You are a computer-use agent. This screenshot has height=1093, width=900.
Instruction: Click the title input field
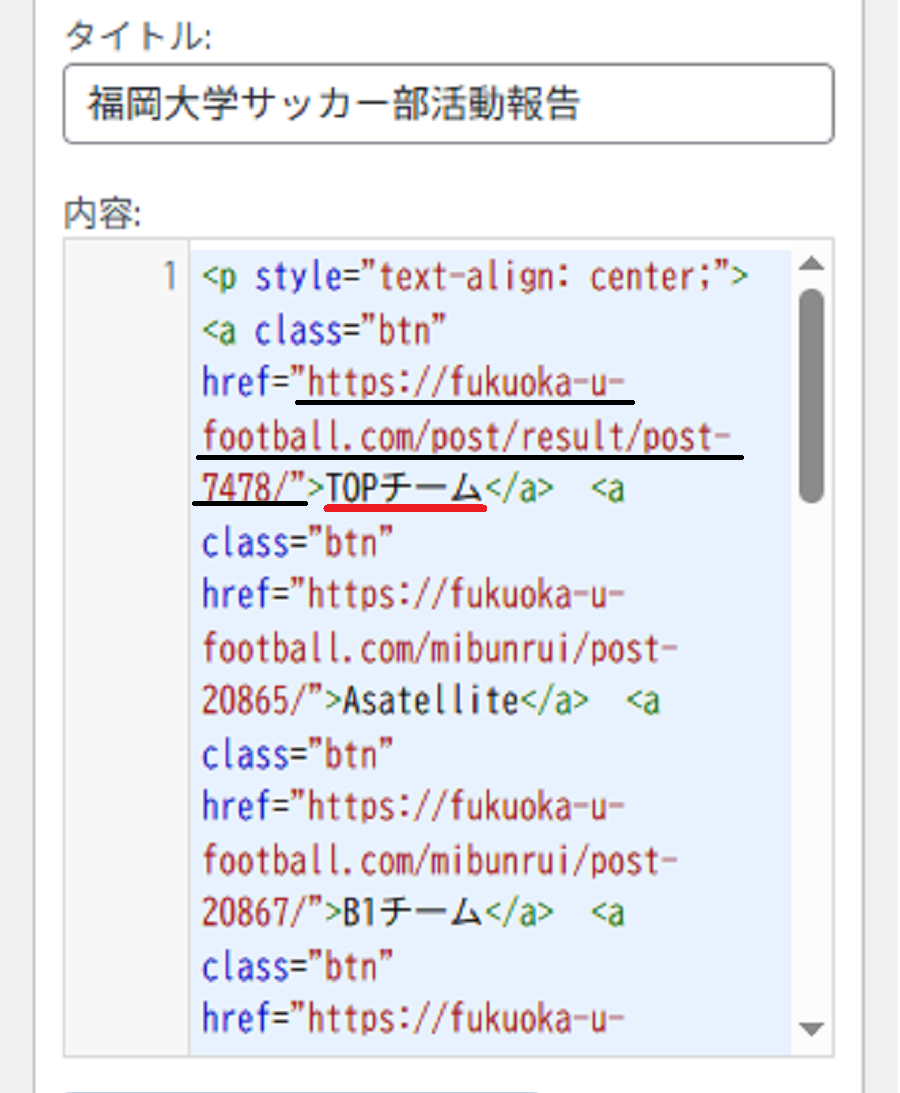[448, 104]
